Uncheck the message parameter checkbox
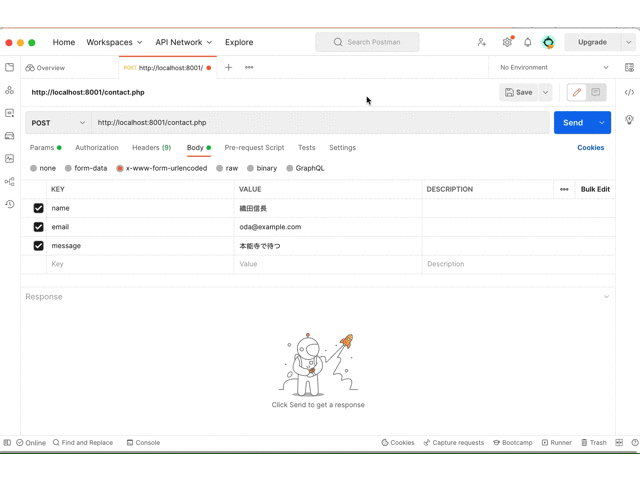The width and height of the screenshot is (640, 480). tap(38, 246)
